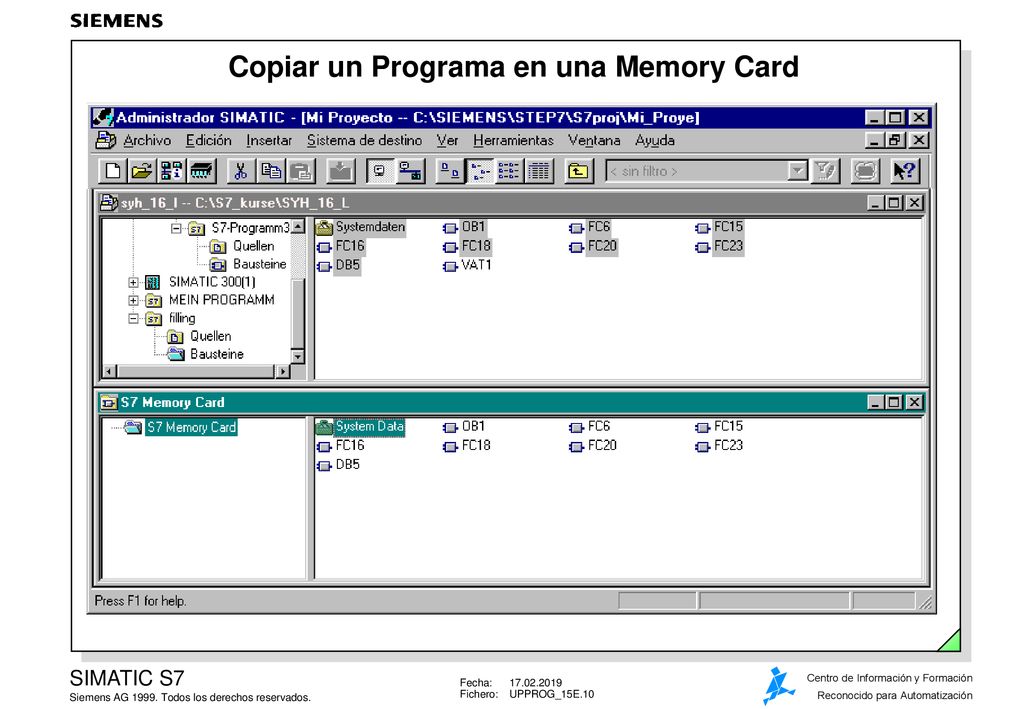1024x709 pixels.
Task: Open the Herramientas menu
Action: tap(513, 140)
